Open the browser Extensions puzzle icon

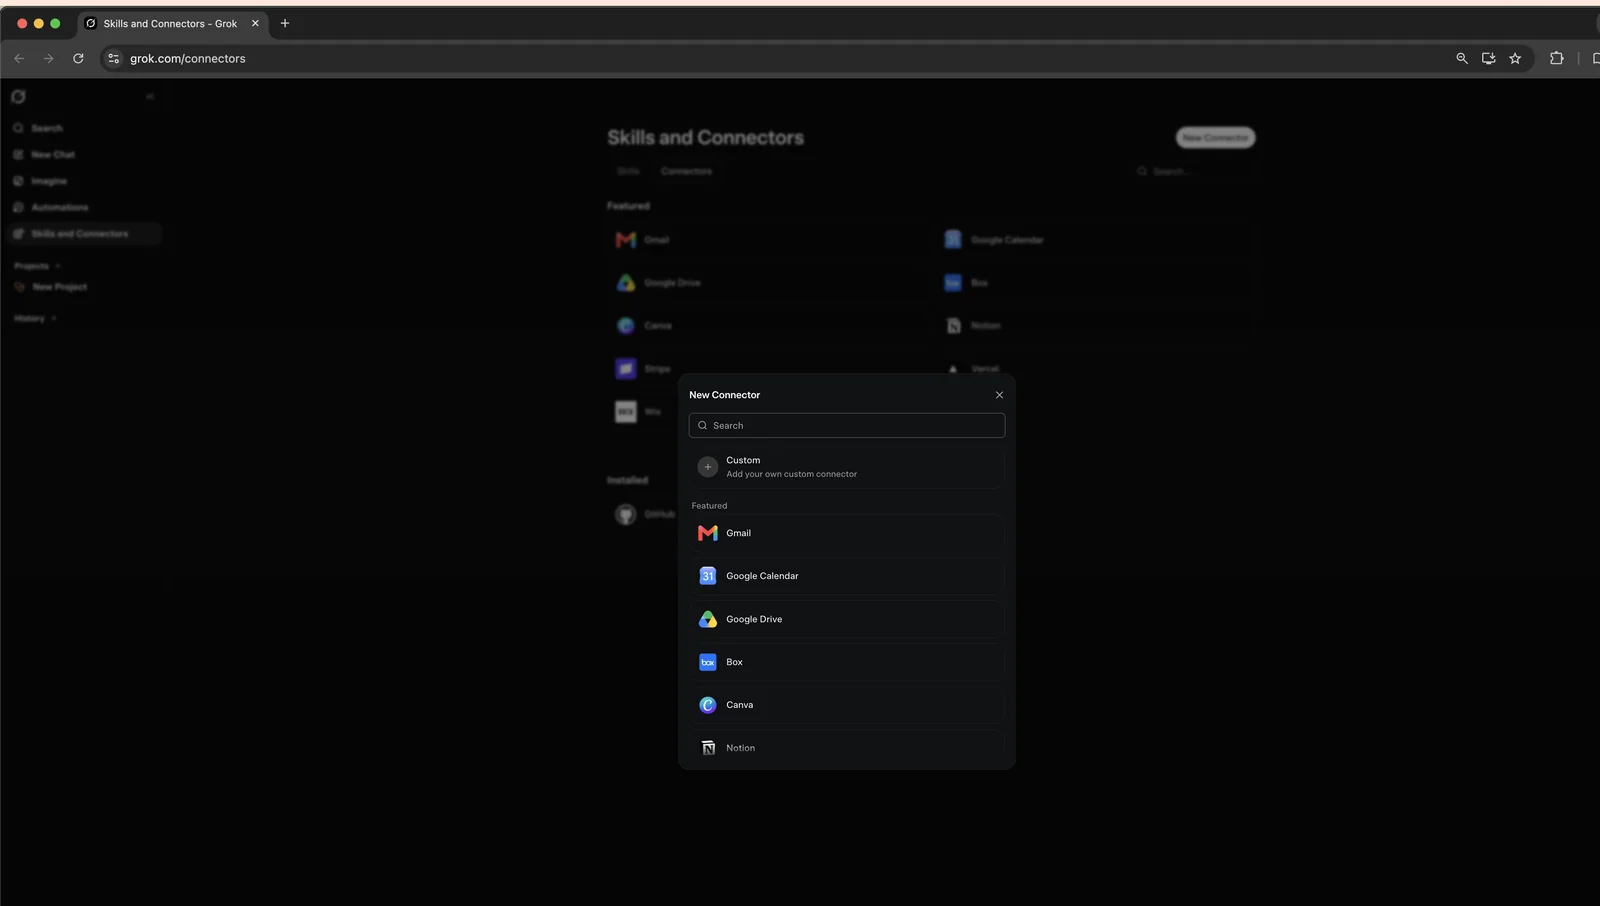point(1557,58)
